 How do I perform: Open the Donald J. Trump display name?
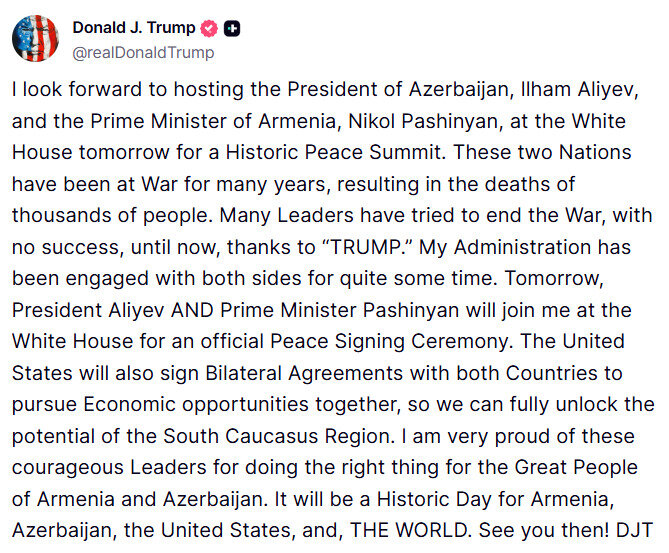pyautogui.click(x=134, y=28)
